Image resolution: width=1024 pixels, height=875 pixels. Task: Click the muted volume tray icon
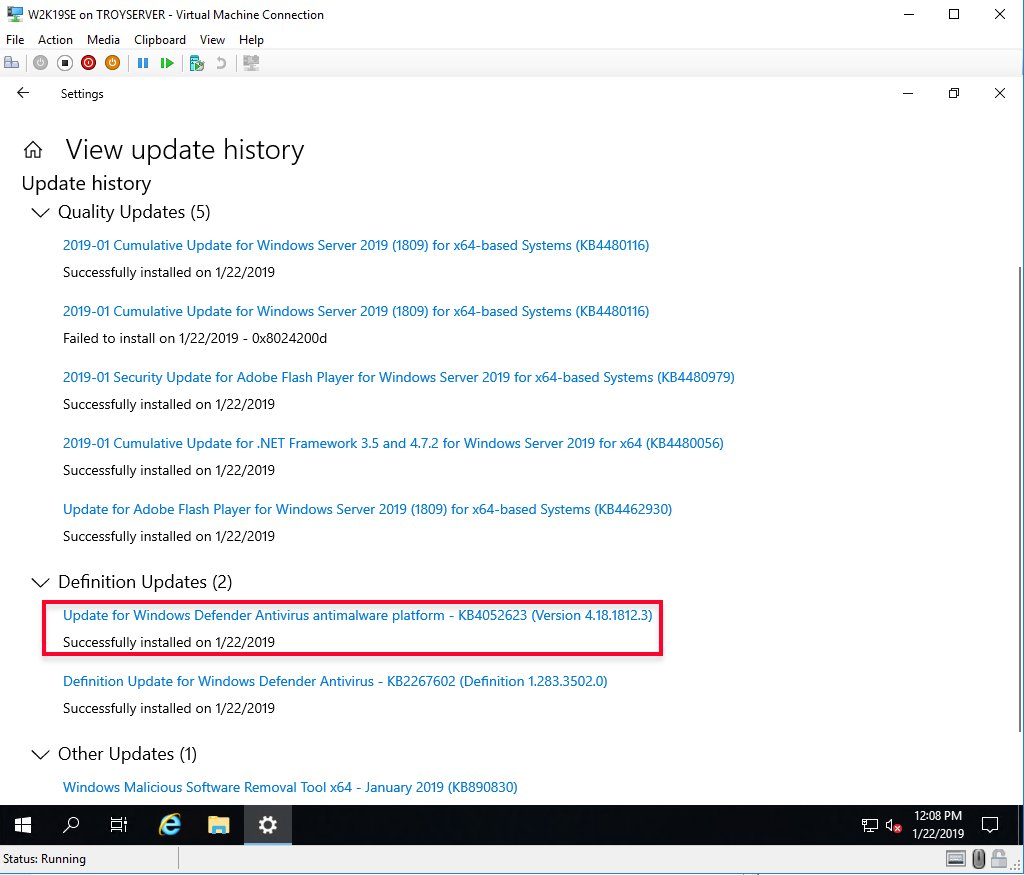click(x=893, y=826)
